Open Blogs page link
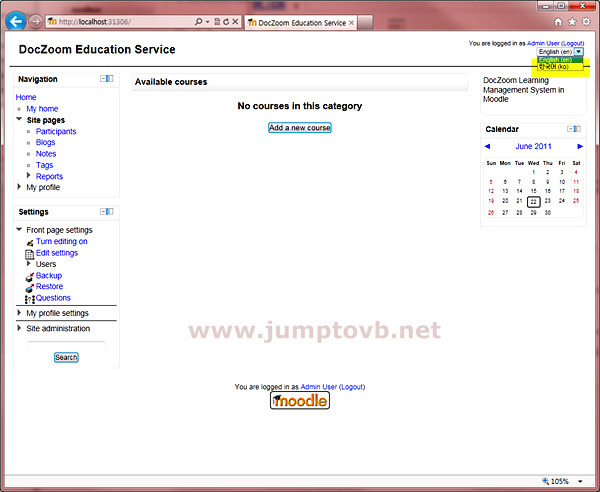Viewport: 600px width, 492px height. coord(46,142)
